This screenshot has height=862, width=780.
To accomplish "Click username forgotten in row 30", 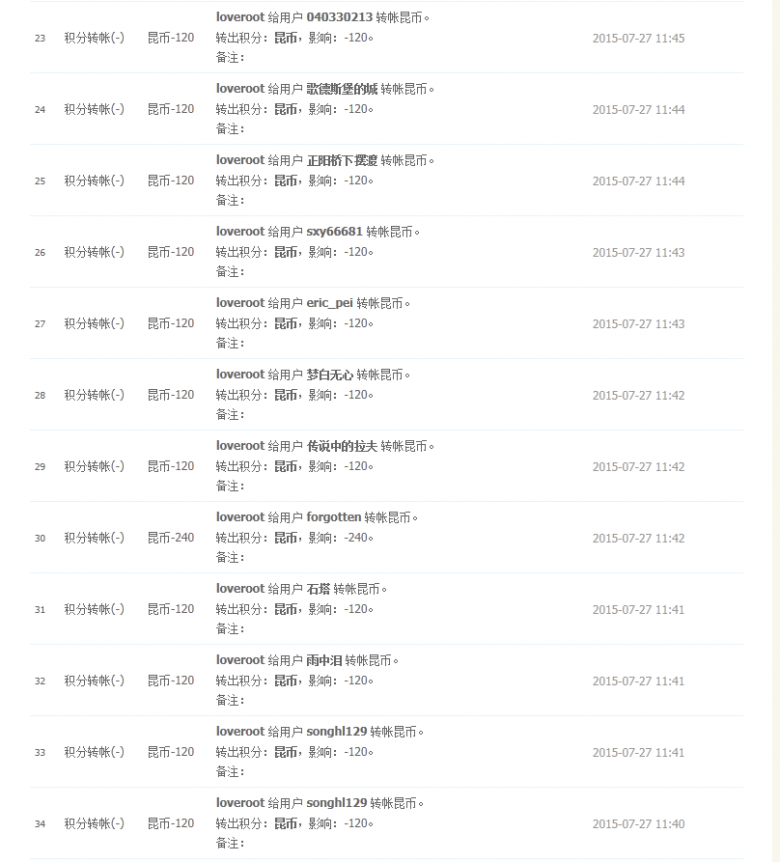I will point(334,517).
